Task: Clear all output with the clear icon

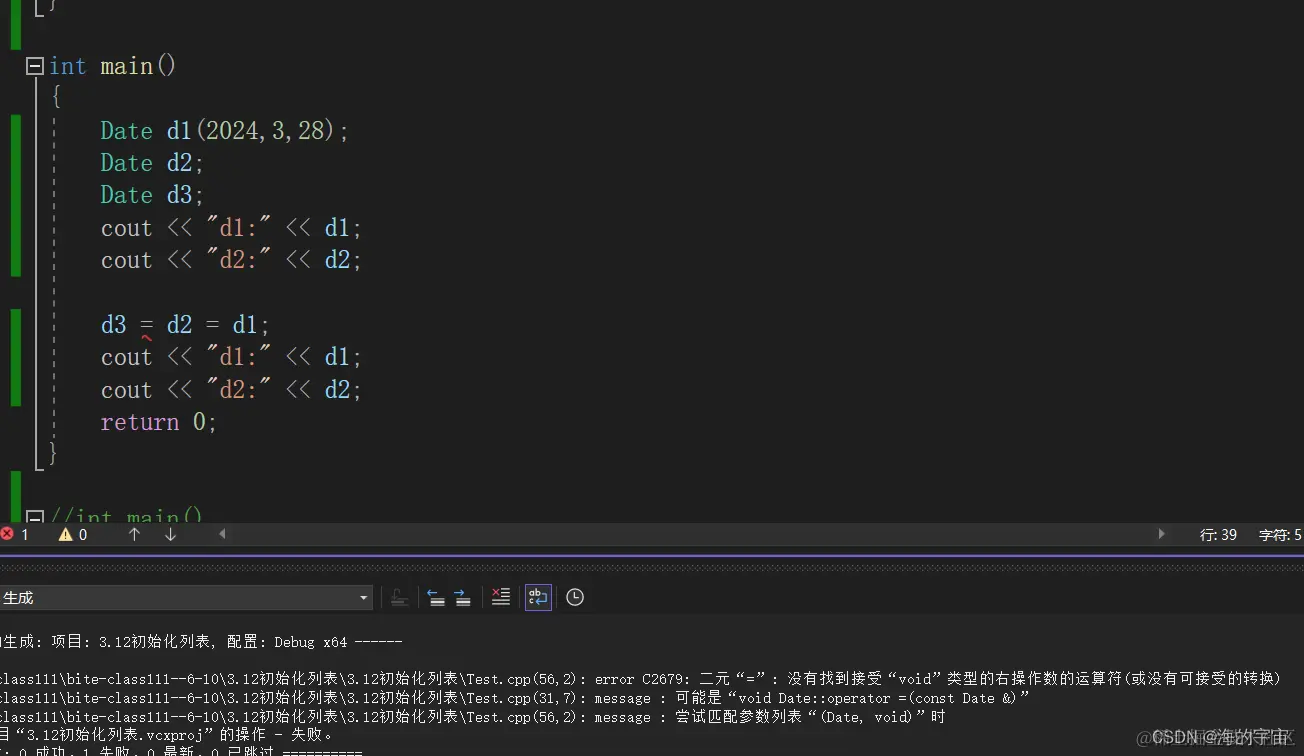Action: pyautogui.click(x=501, y=598)
